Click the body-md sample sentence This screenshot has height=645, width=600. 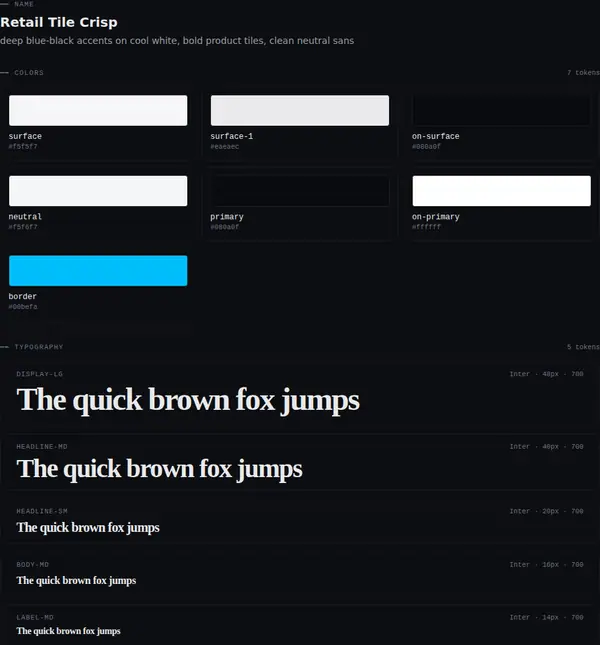(76, 580)
